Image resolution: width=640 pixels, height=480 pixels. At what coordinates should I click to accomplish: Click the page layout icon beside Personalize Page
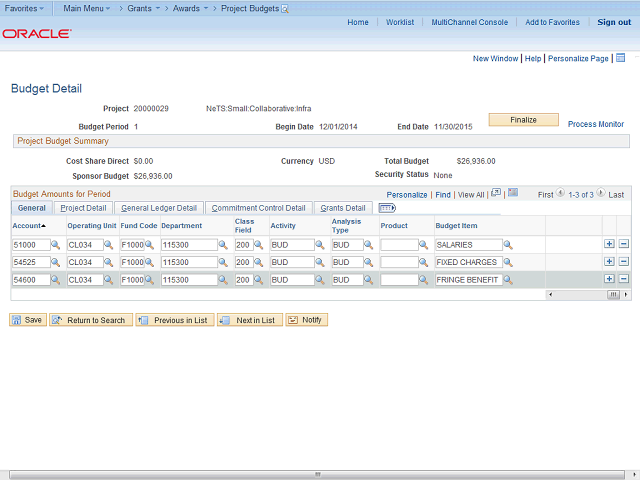[620, 58]
